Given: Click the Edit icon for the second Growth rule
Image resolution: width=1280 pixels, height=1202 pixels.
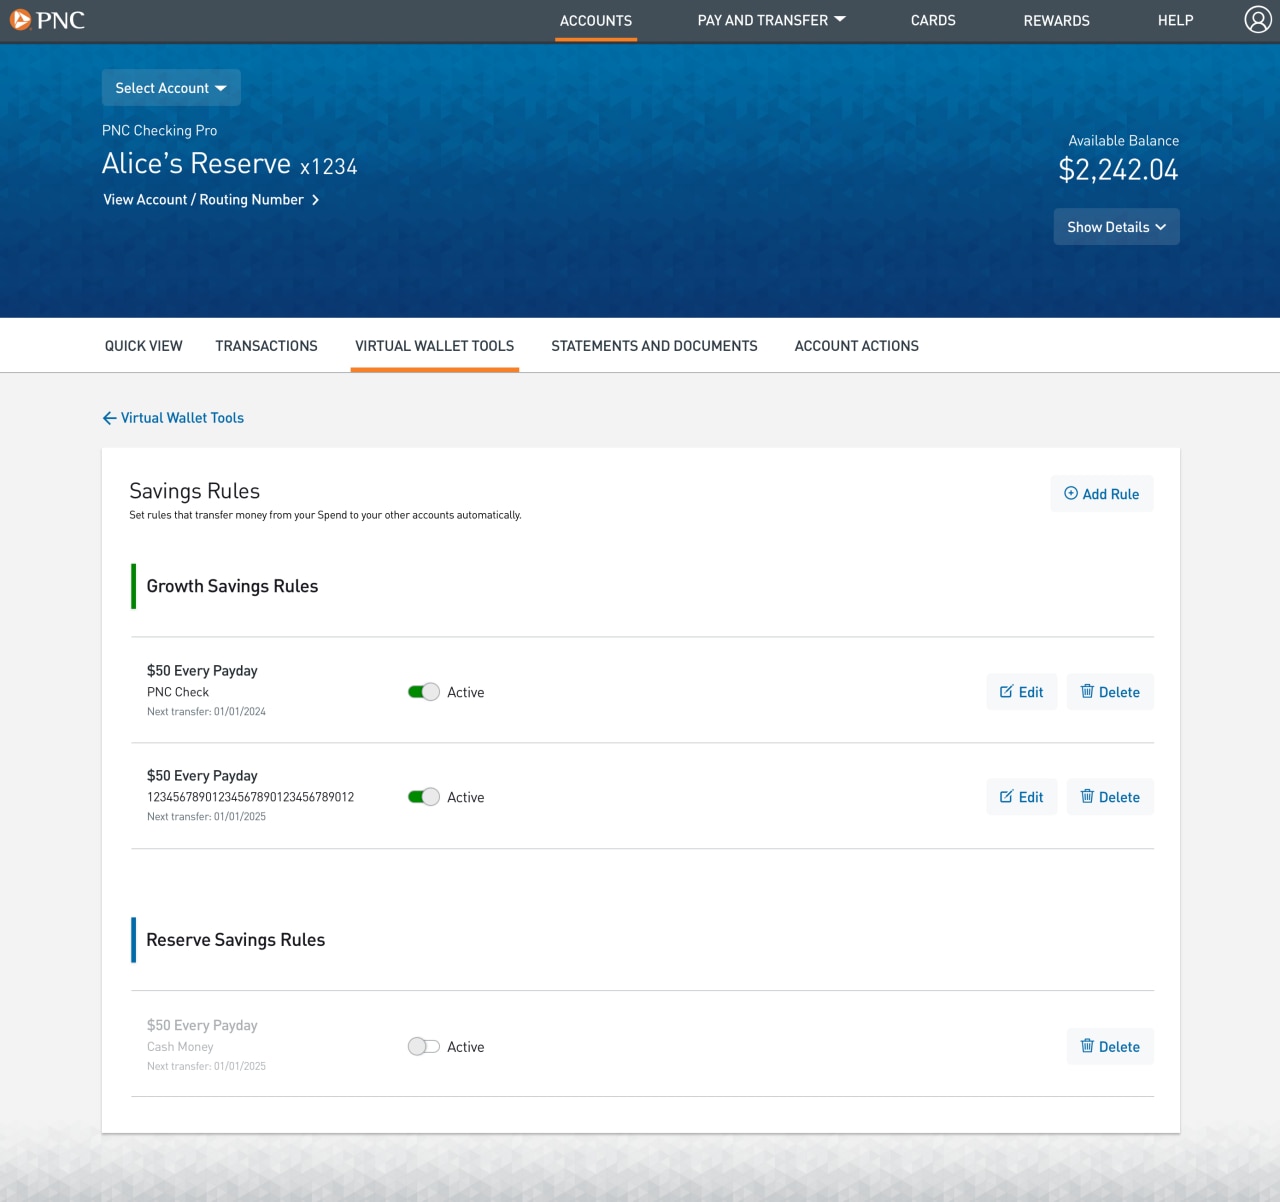Looking at the screenshot, I should point(1006,796).
